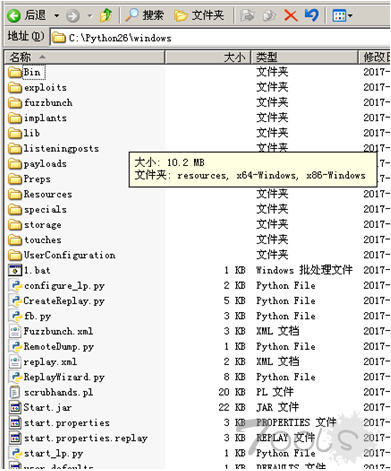This screenshot has height=471, width=391.
Task: Select the listeningposts folder icon
Action: (x=14, y=149)
